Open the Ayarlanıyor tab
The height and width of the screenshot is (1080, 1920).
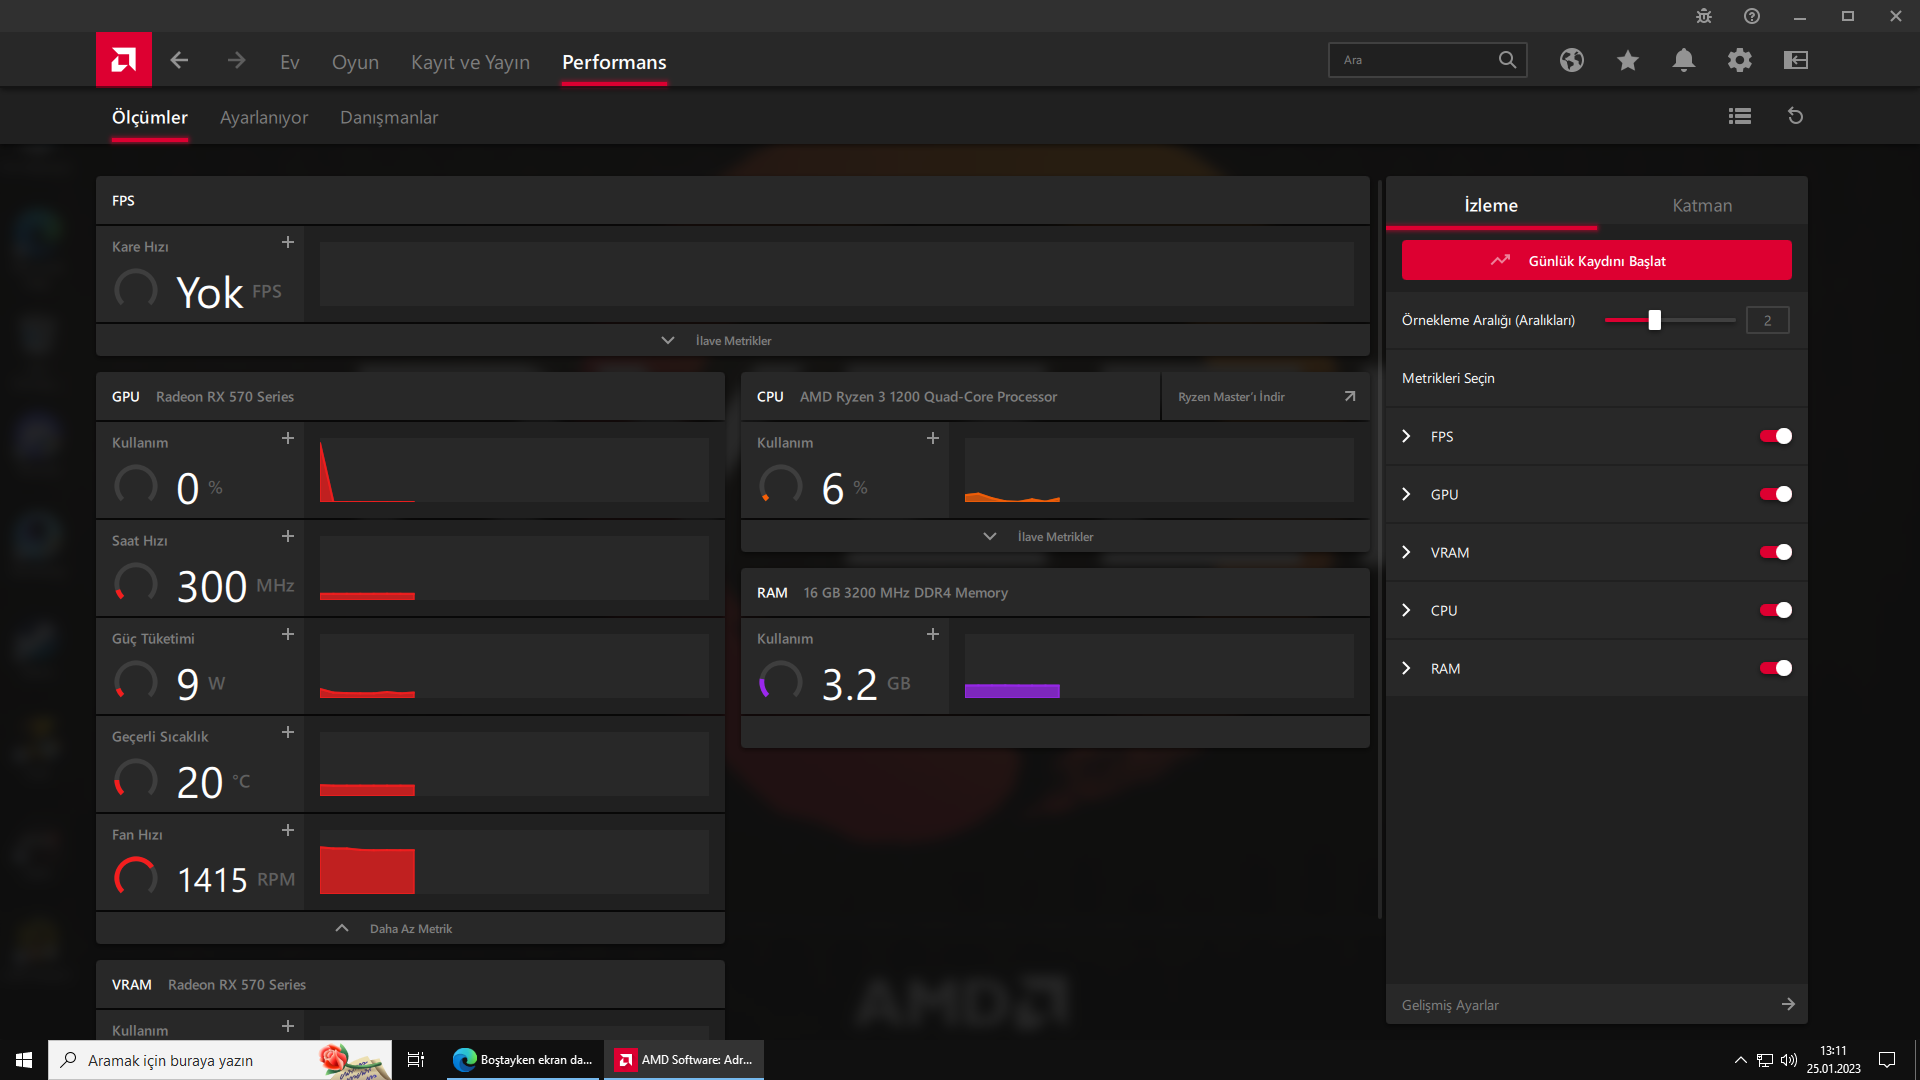pyautogui.click(x=264, y=117)
